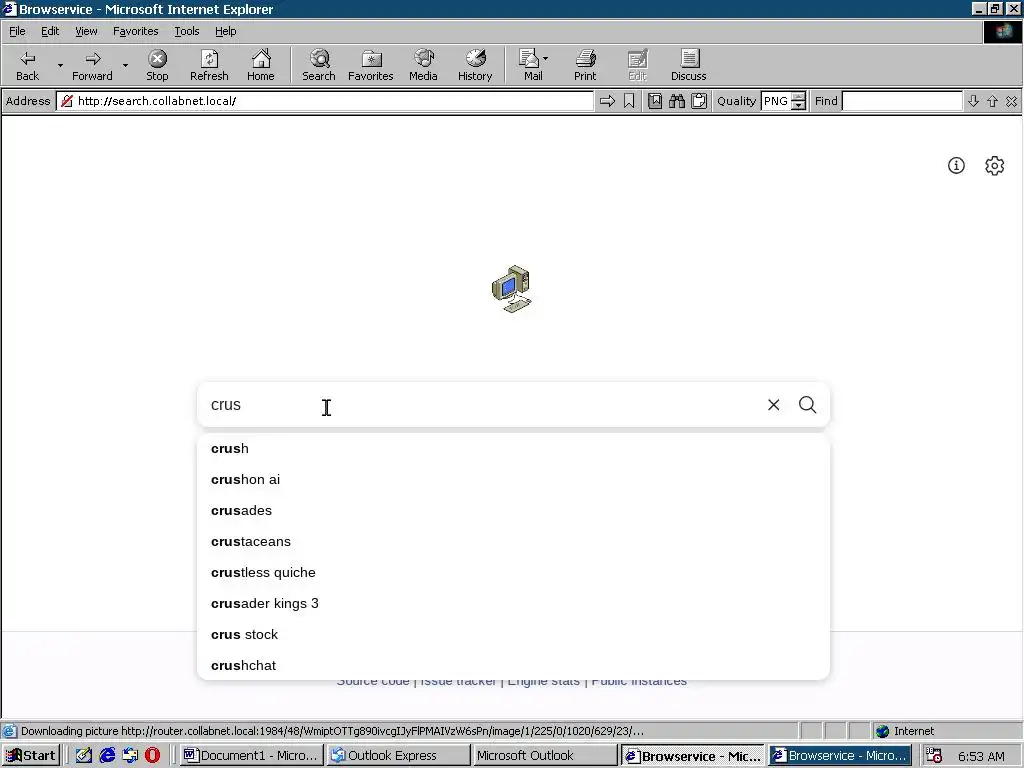Pick the 'crus stock' suggestion

point(513,635)
